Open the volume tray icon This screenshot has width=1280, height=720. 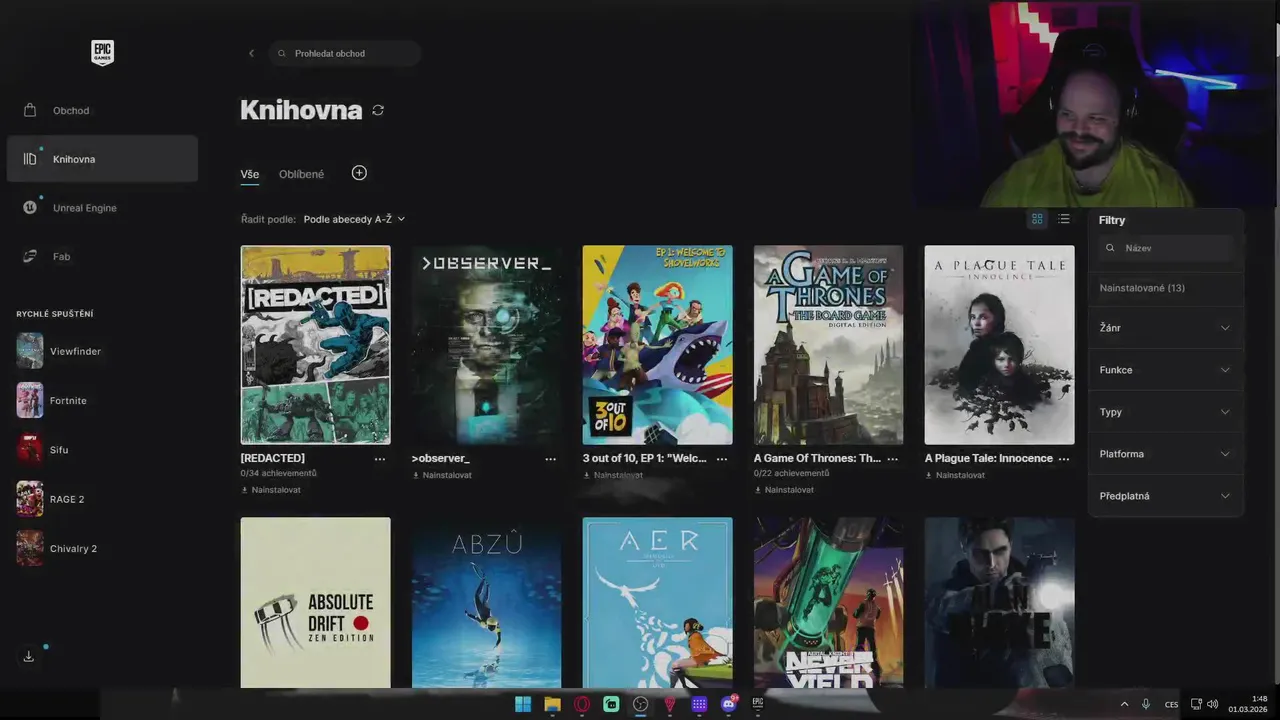(1212, 704)
